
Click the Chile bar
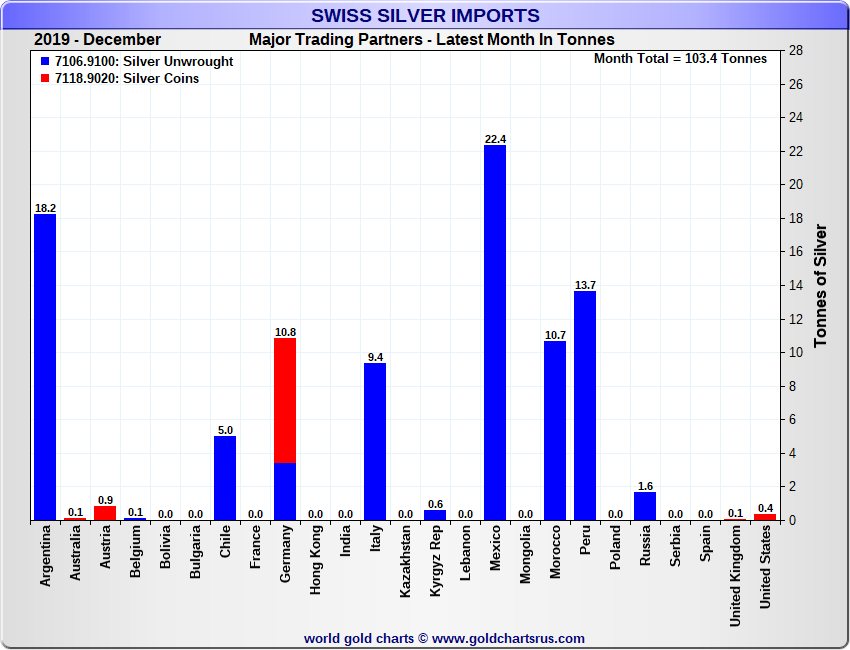coord(225,479)
